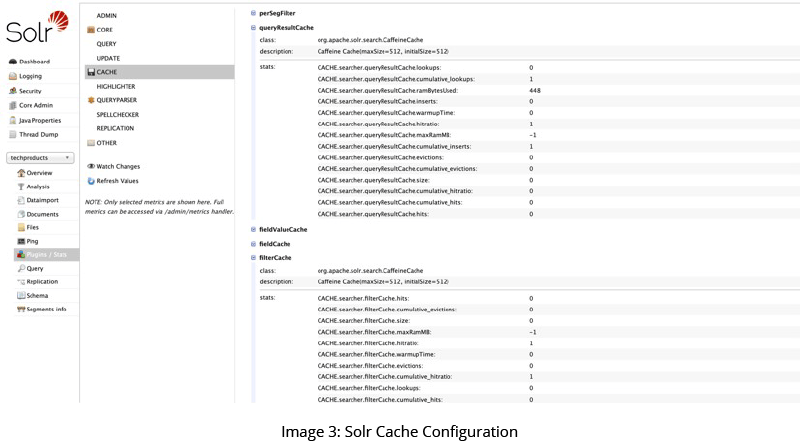Expand the fieldValueCache entry

[x=253, y=230]
